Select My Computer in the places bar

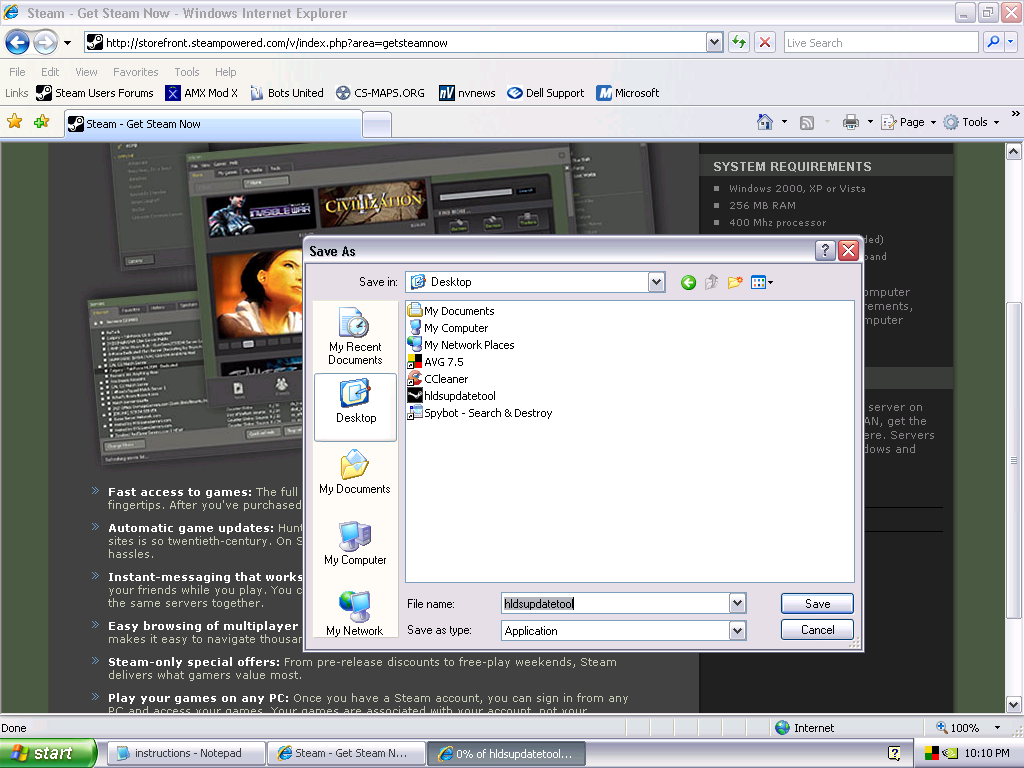(x=355, y=543)
